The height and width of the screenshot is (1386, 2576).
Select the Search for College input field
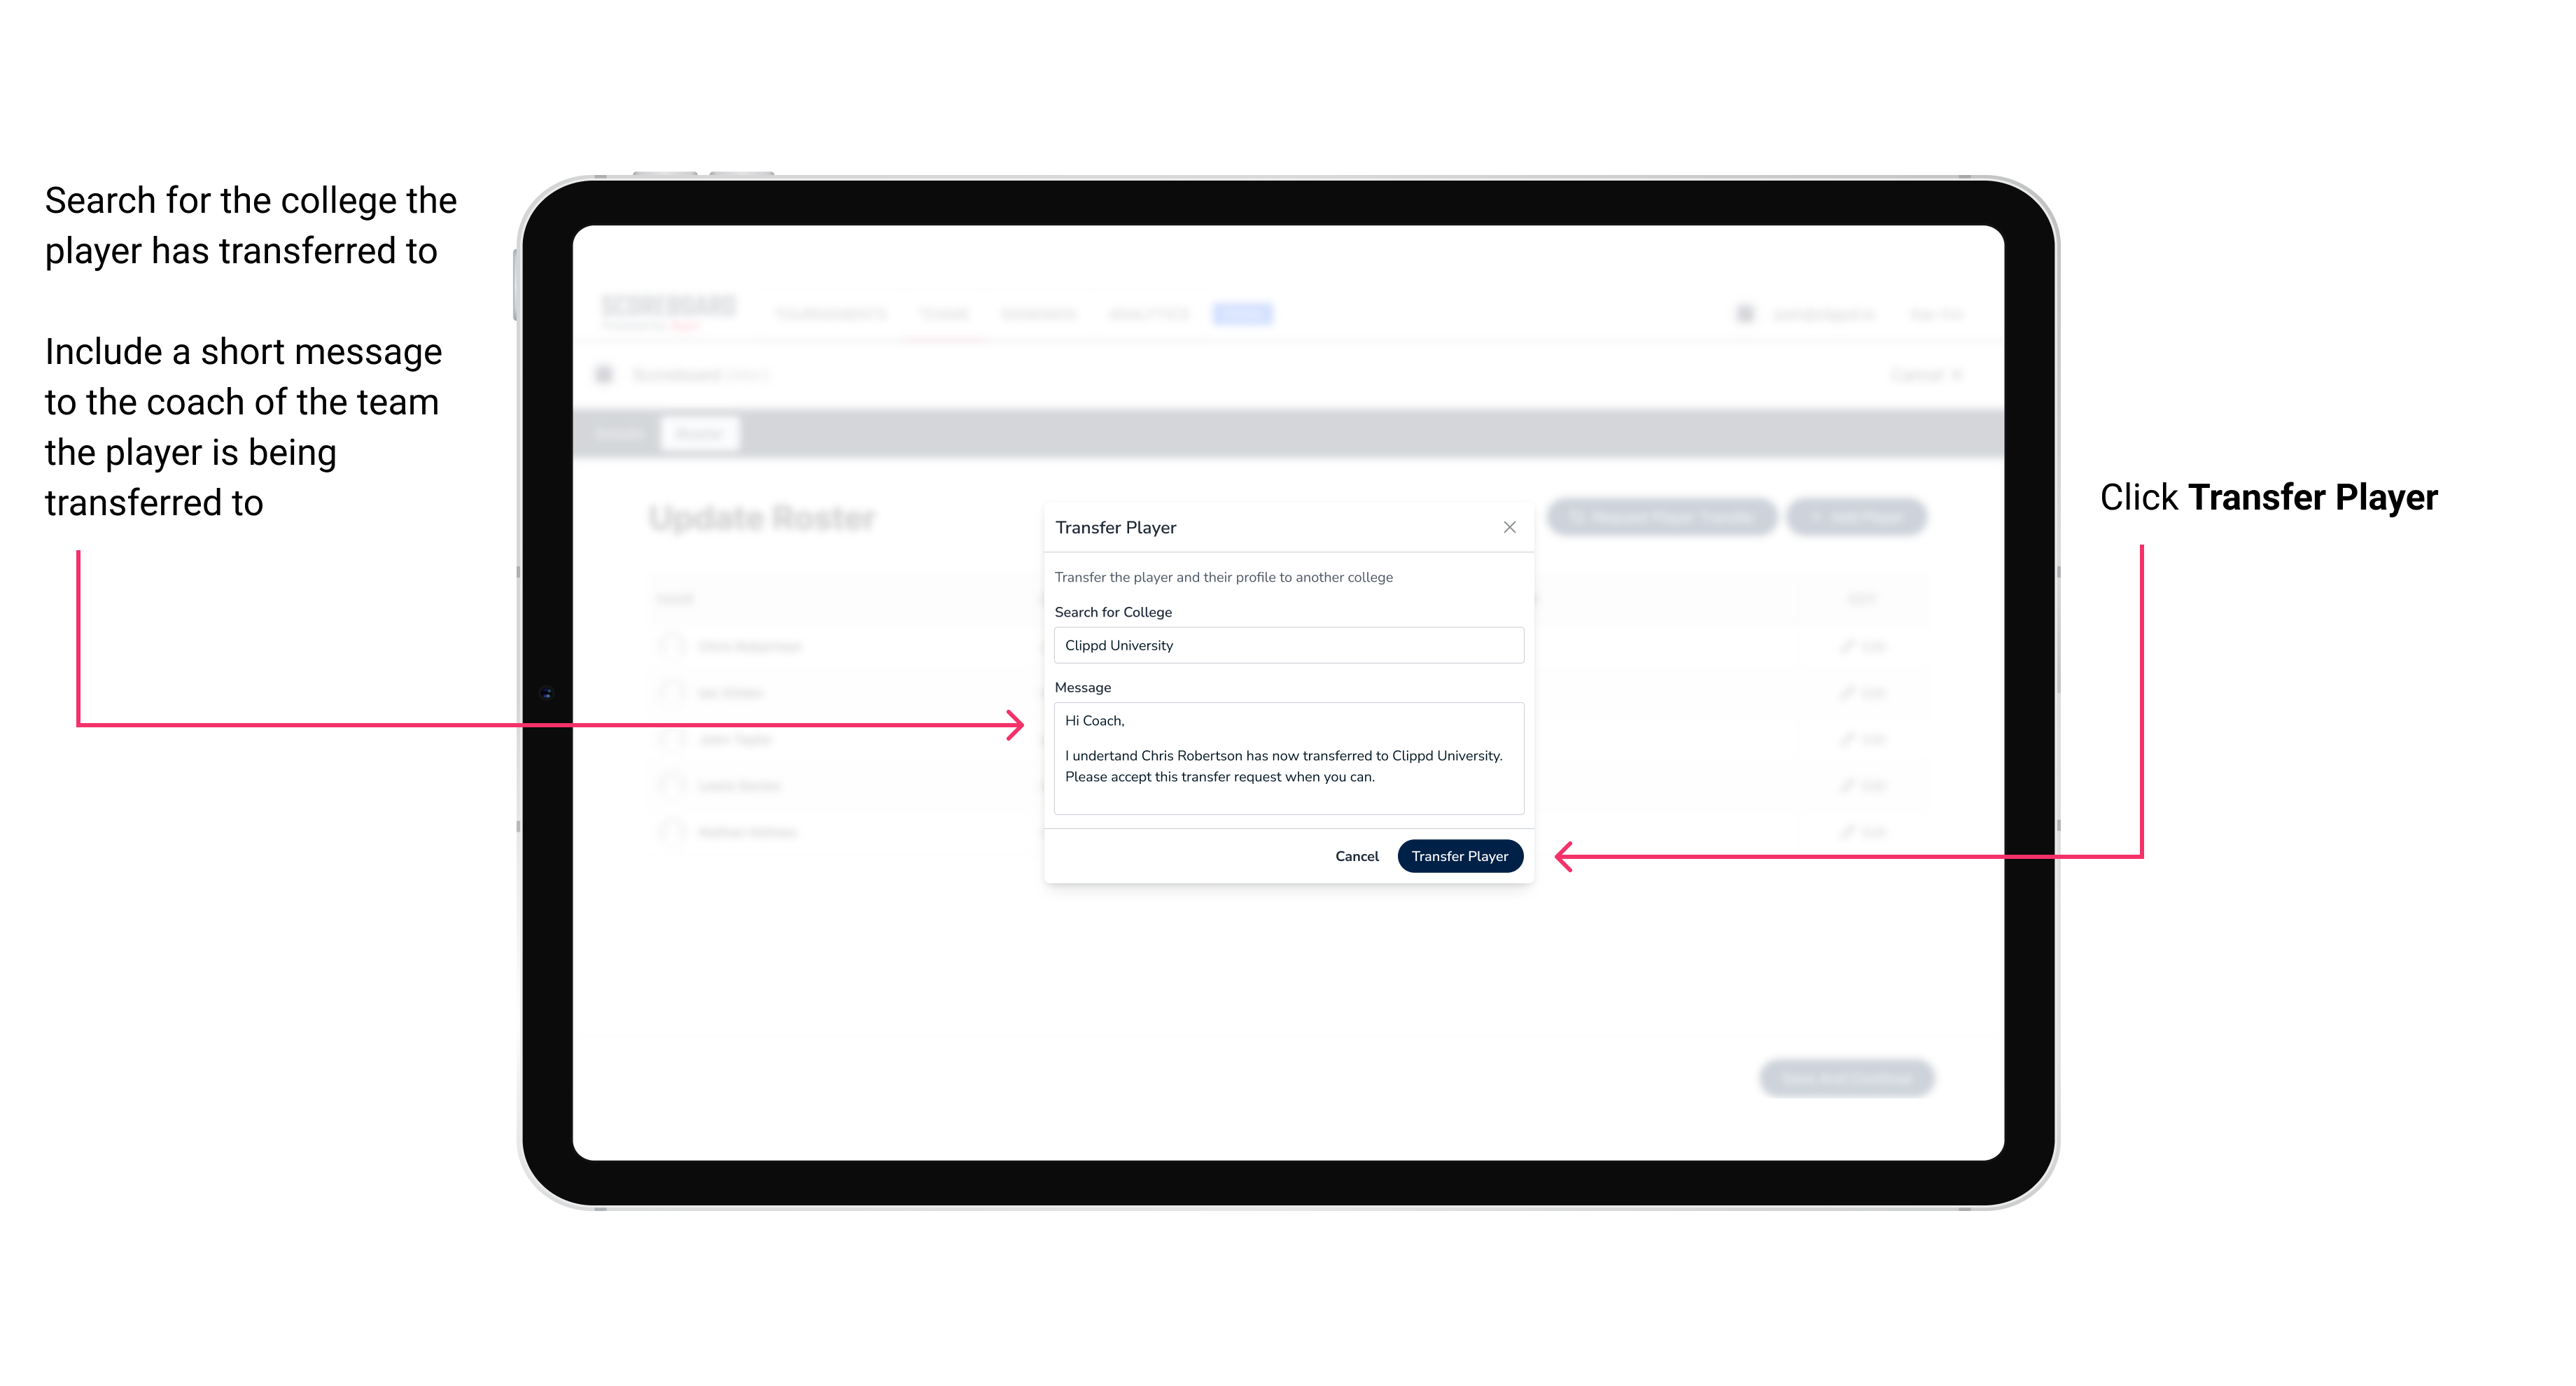tap(1284, 645)
